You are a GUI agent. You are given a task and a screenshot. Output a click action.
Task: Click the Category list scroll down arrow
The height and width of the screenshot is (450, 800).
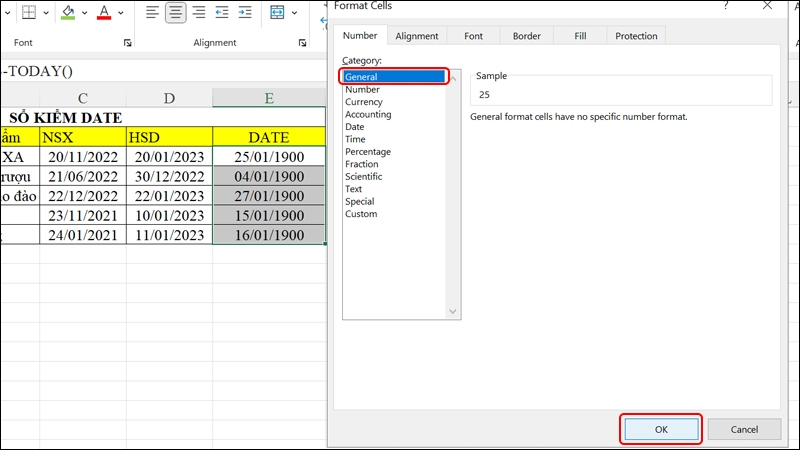click(x=453, y=311)
